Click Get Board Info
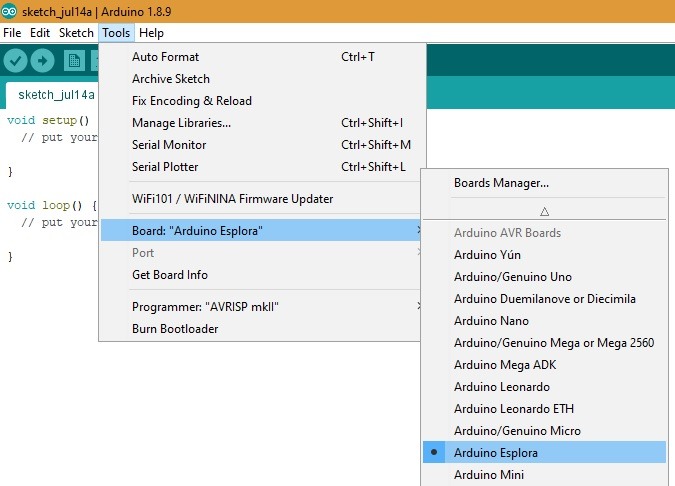The height and width of the screenshot is (486, 675). coord(260,275)
